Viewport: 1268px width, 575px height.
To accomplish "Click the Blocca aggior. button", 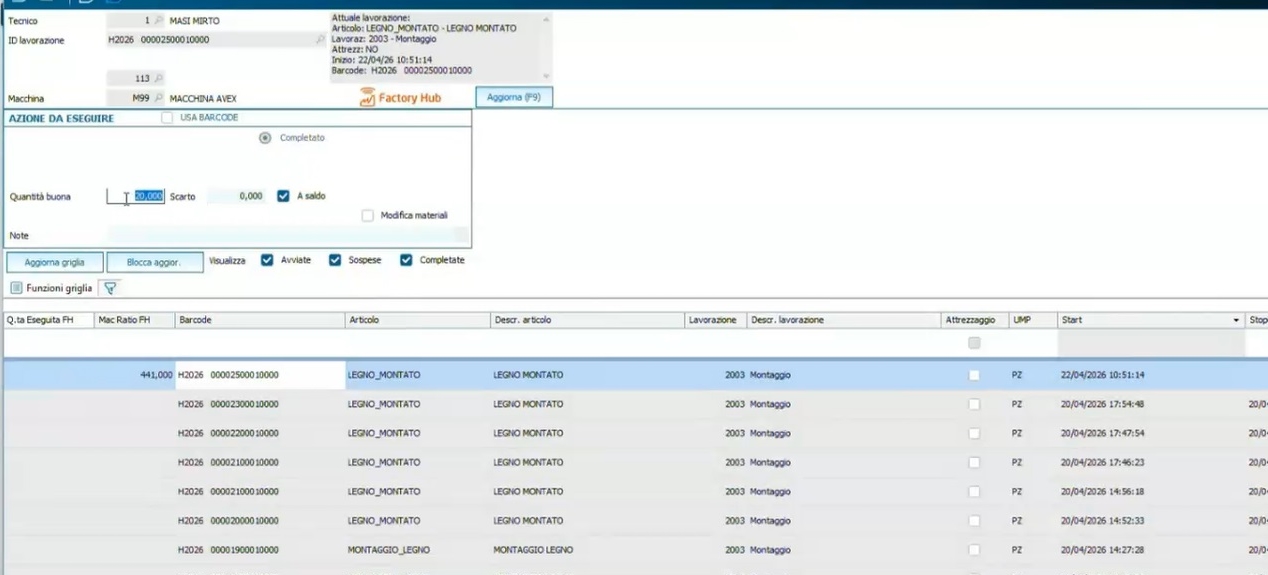I will point(154,262).
